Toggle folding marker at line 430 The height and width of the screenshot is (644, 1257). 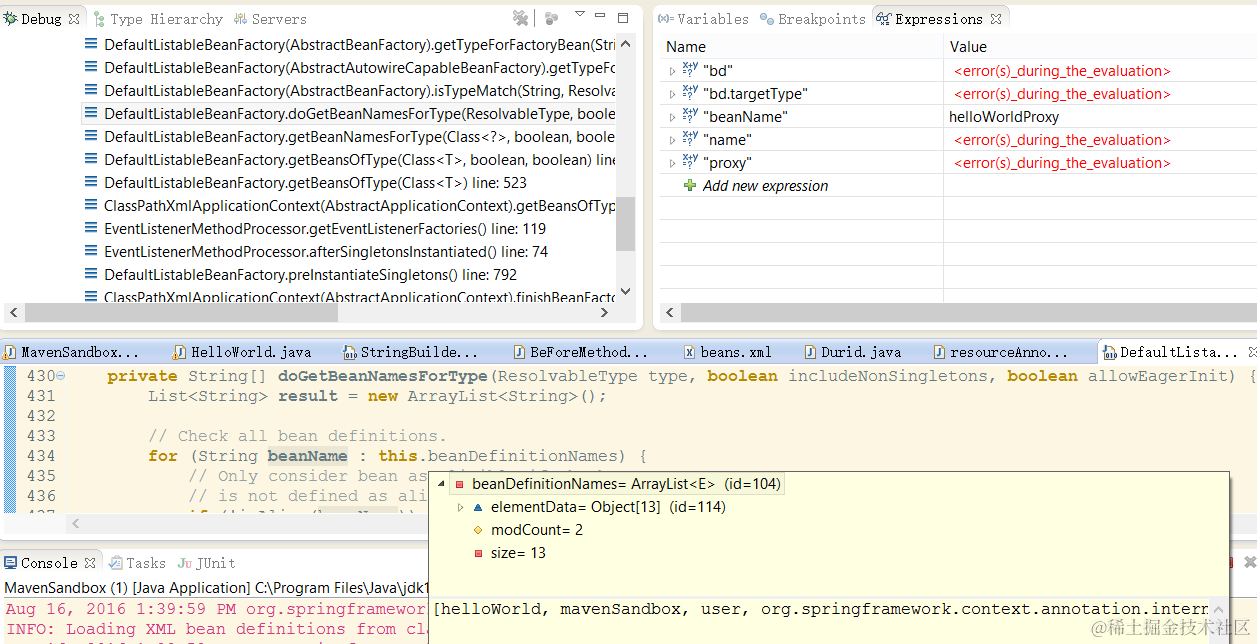61,376
